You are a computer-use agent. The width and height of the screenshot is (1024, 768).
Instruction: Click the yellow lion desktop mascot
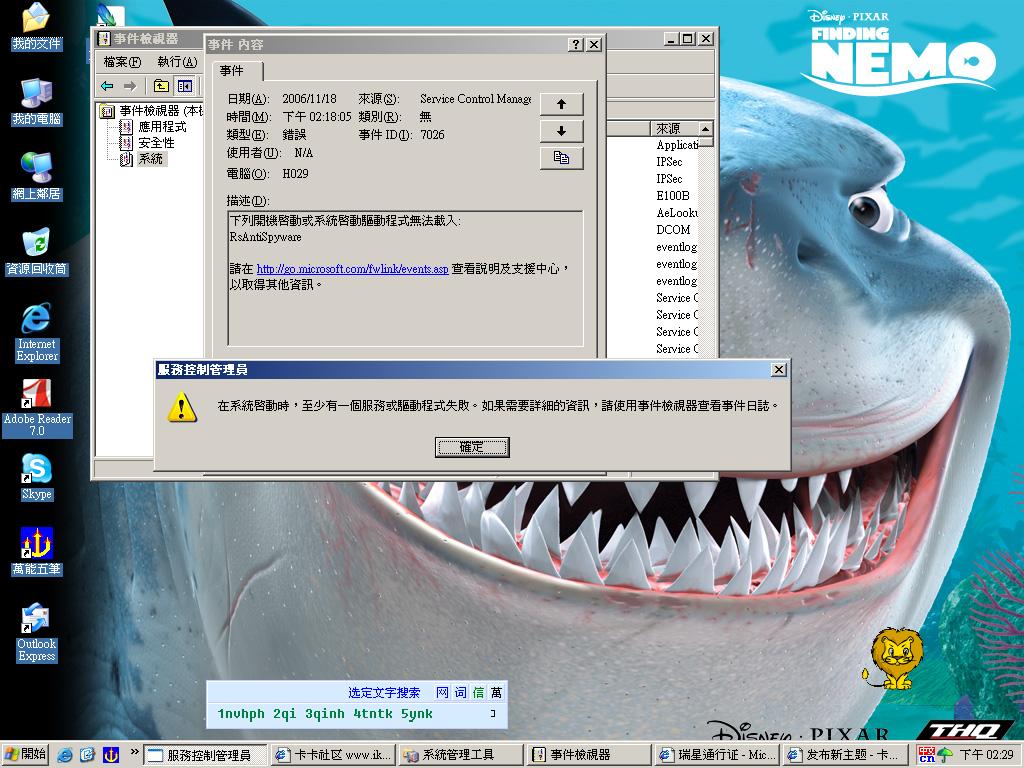[x=893, y=658]
